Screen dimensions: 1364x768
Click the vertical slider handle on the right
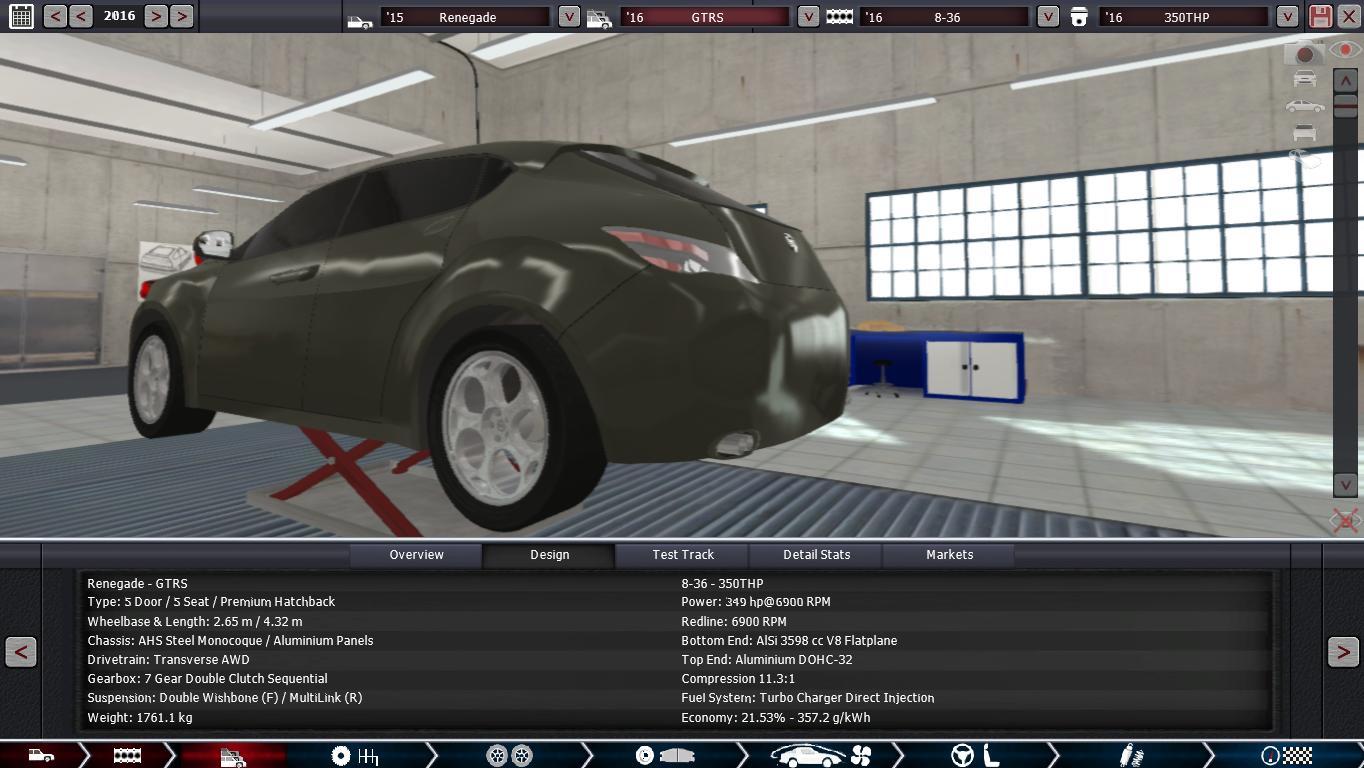point(1345,108)
